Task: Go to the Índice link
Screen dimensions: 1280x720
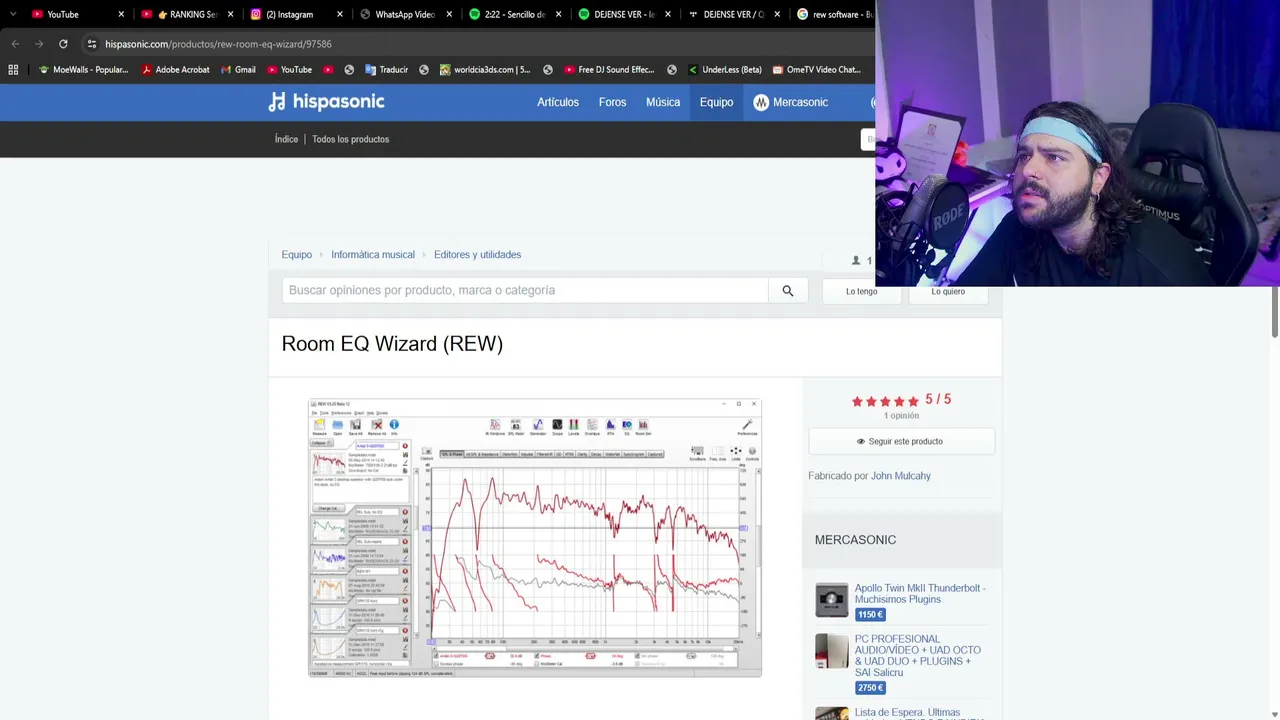Action: point(286,139)
